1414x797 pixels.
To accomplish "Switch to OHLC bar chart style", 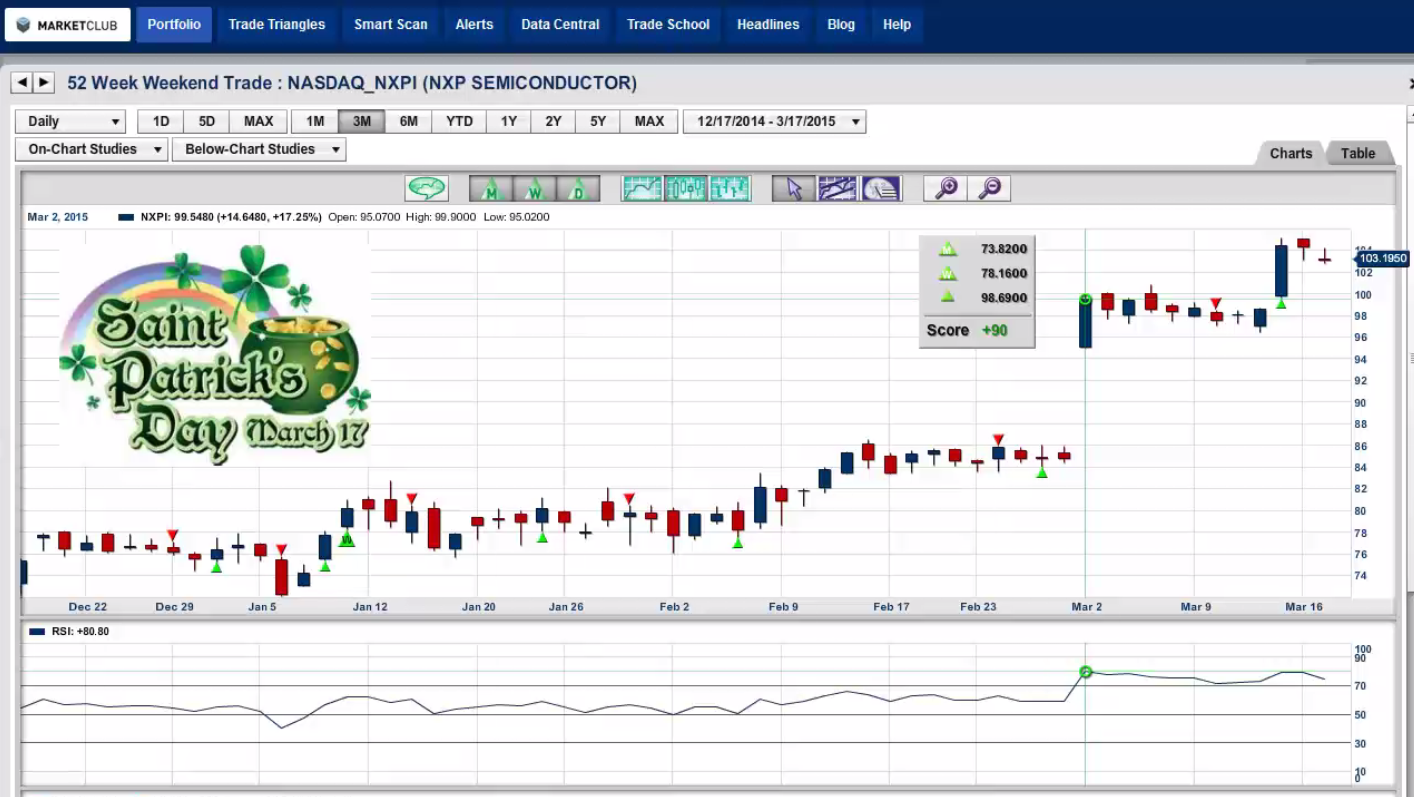I will [730, 188].
